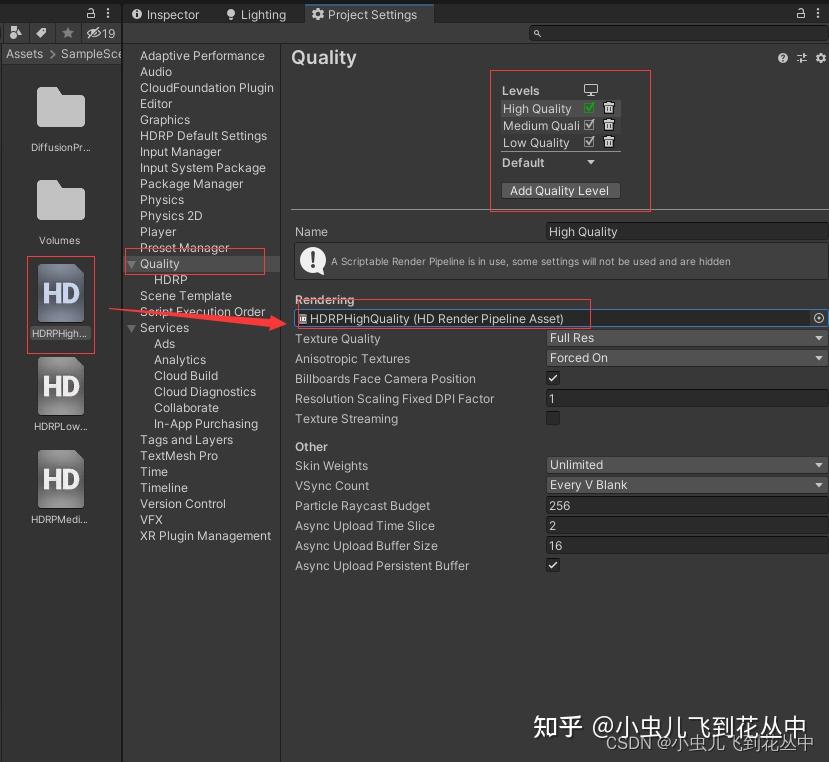Open the Quality settings help icon

783,58
